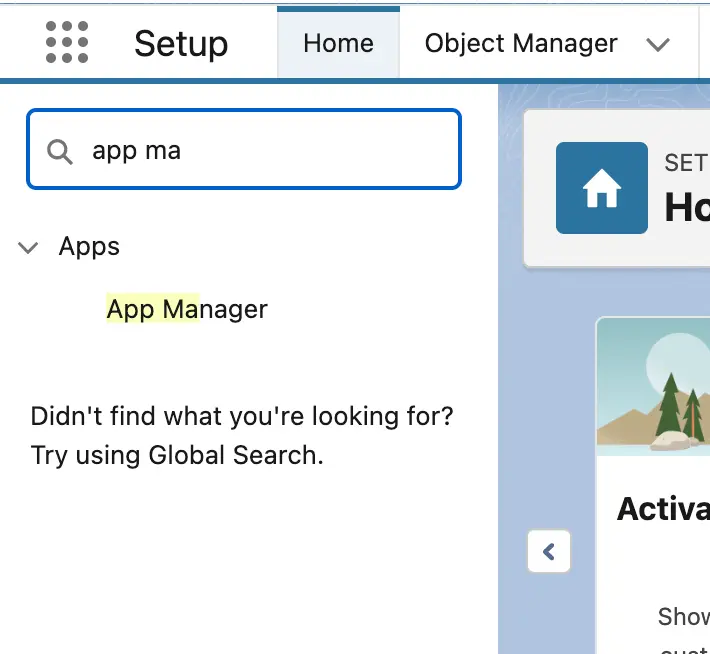This screenshot has height=654, width=710.
Task: Click the "Try using Global Search" text
Action: point(177,455)
